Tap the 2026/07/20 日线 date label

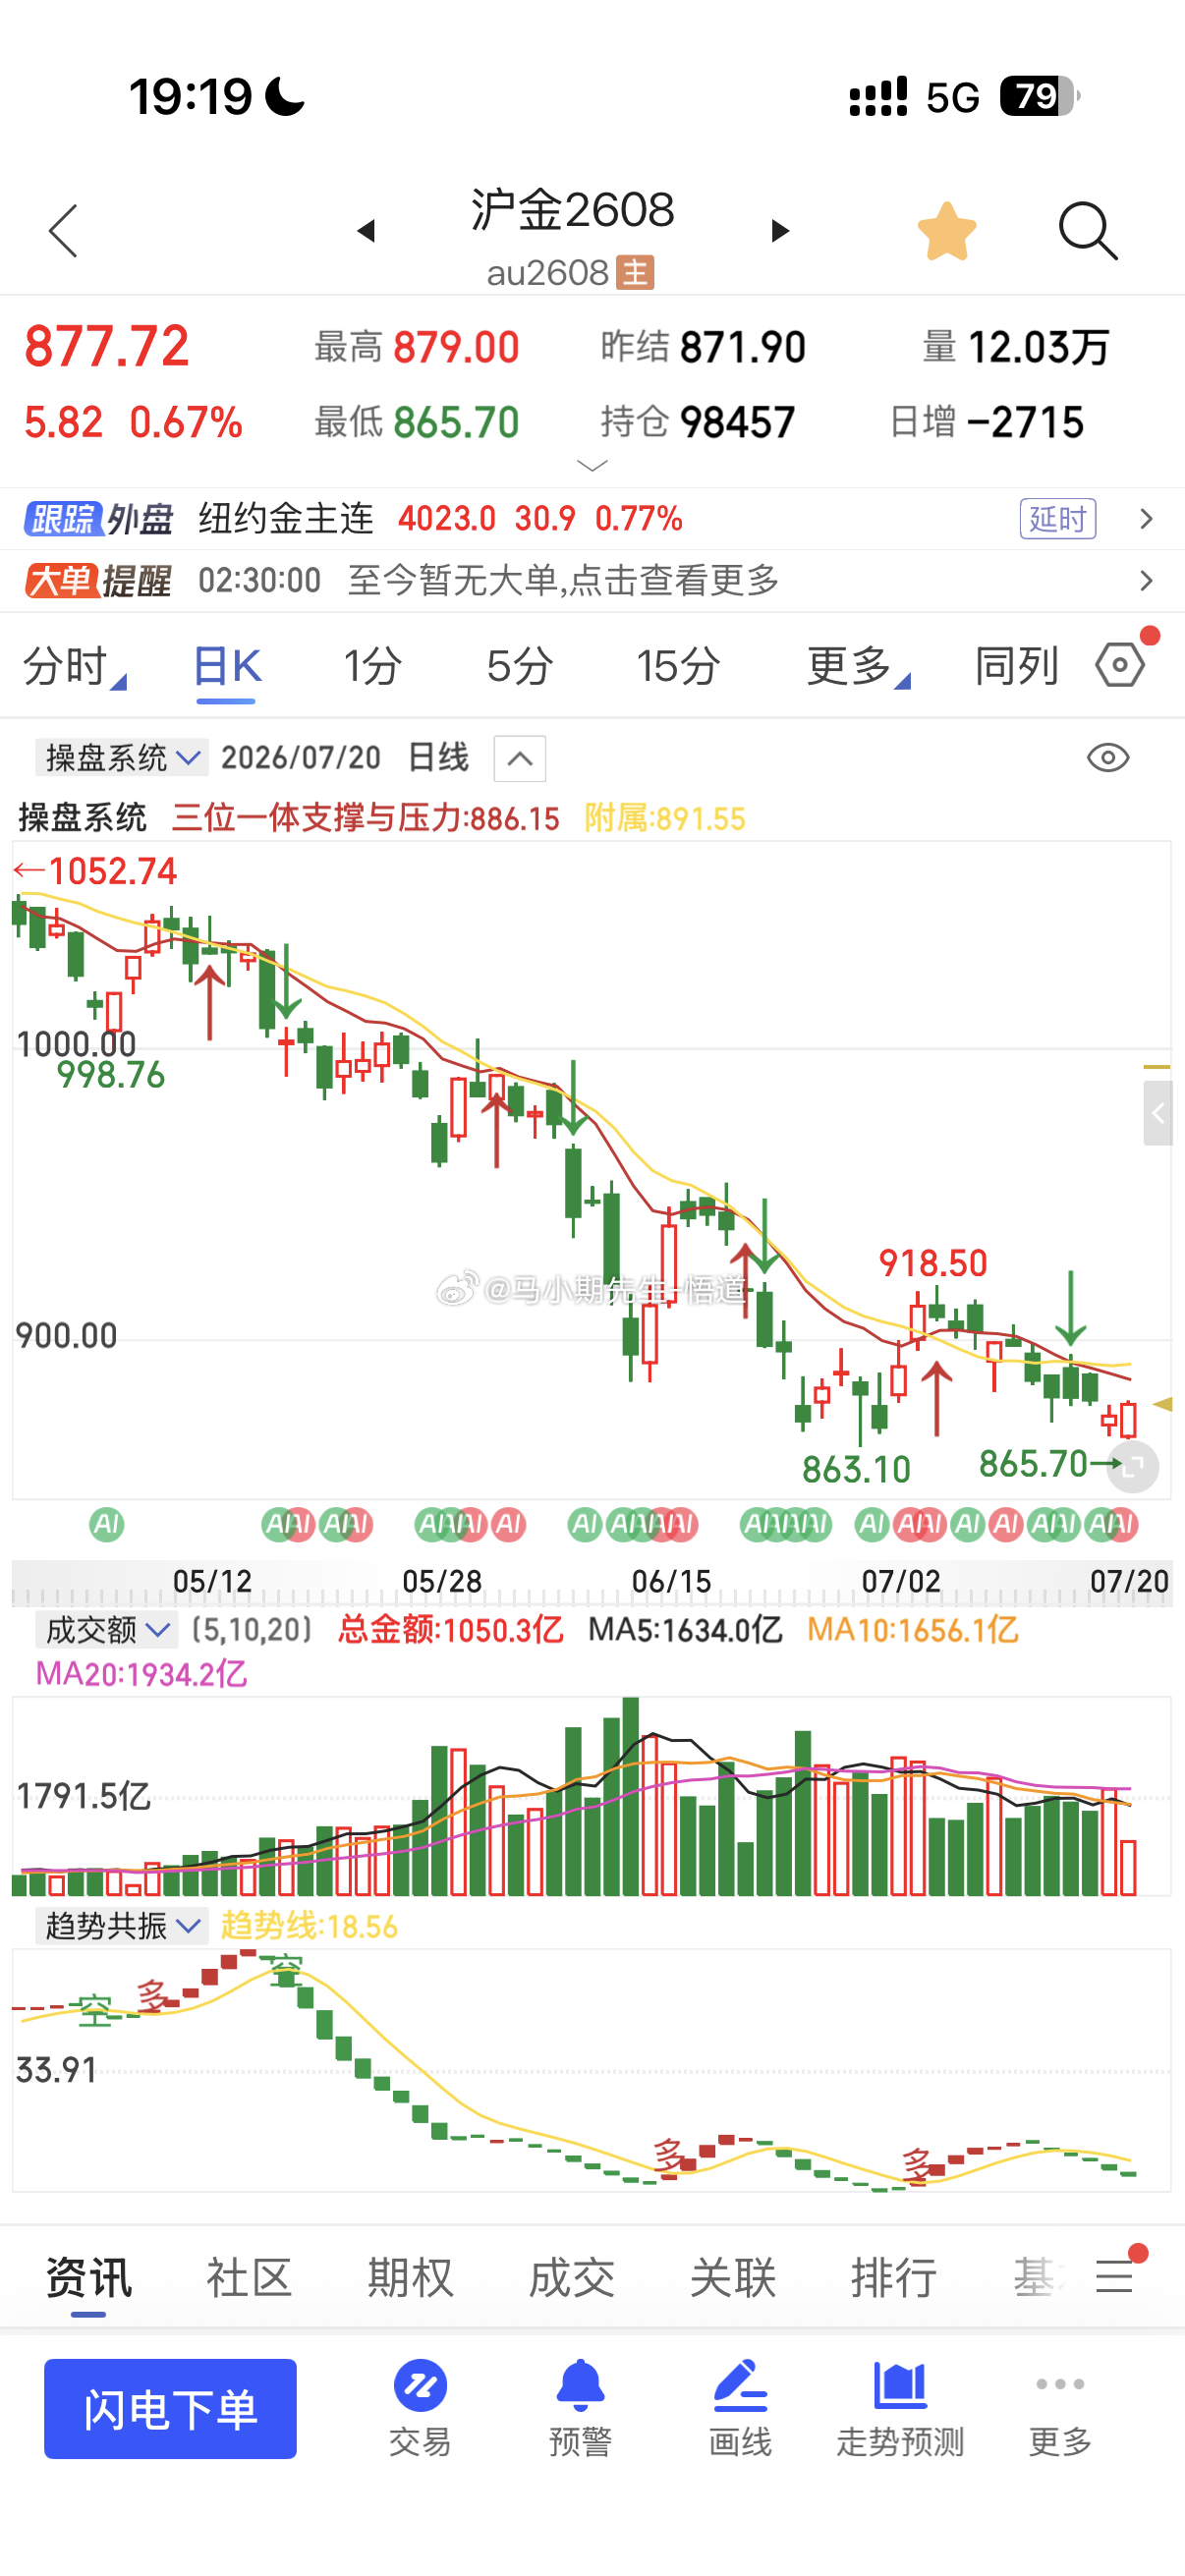[345, 758]
